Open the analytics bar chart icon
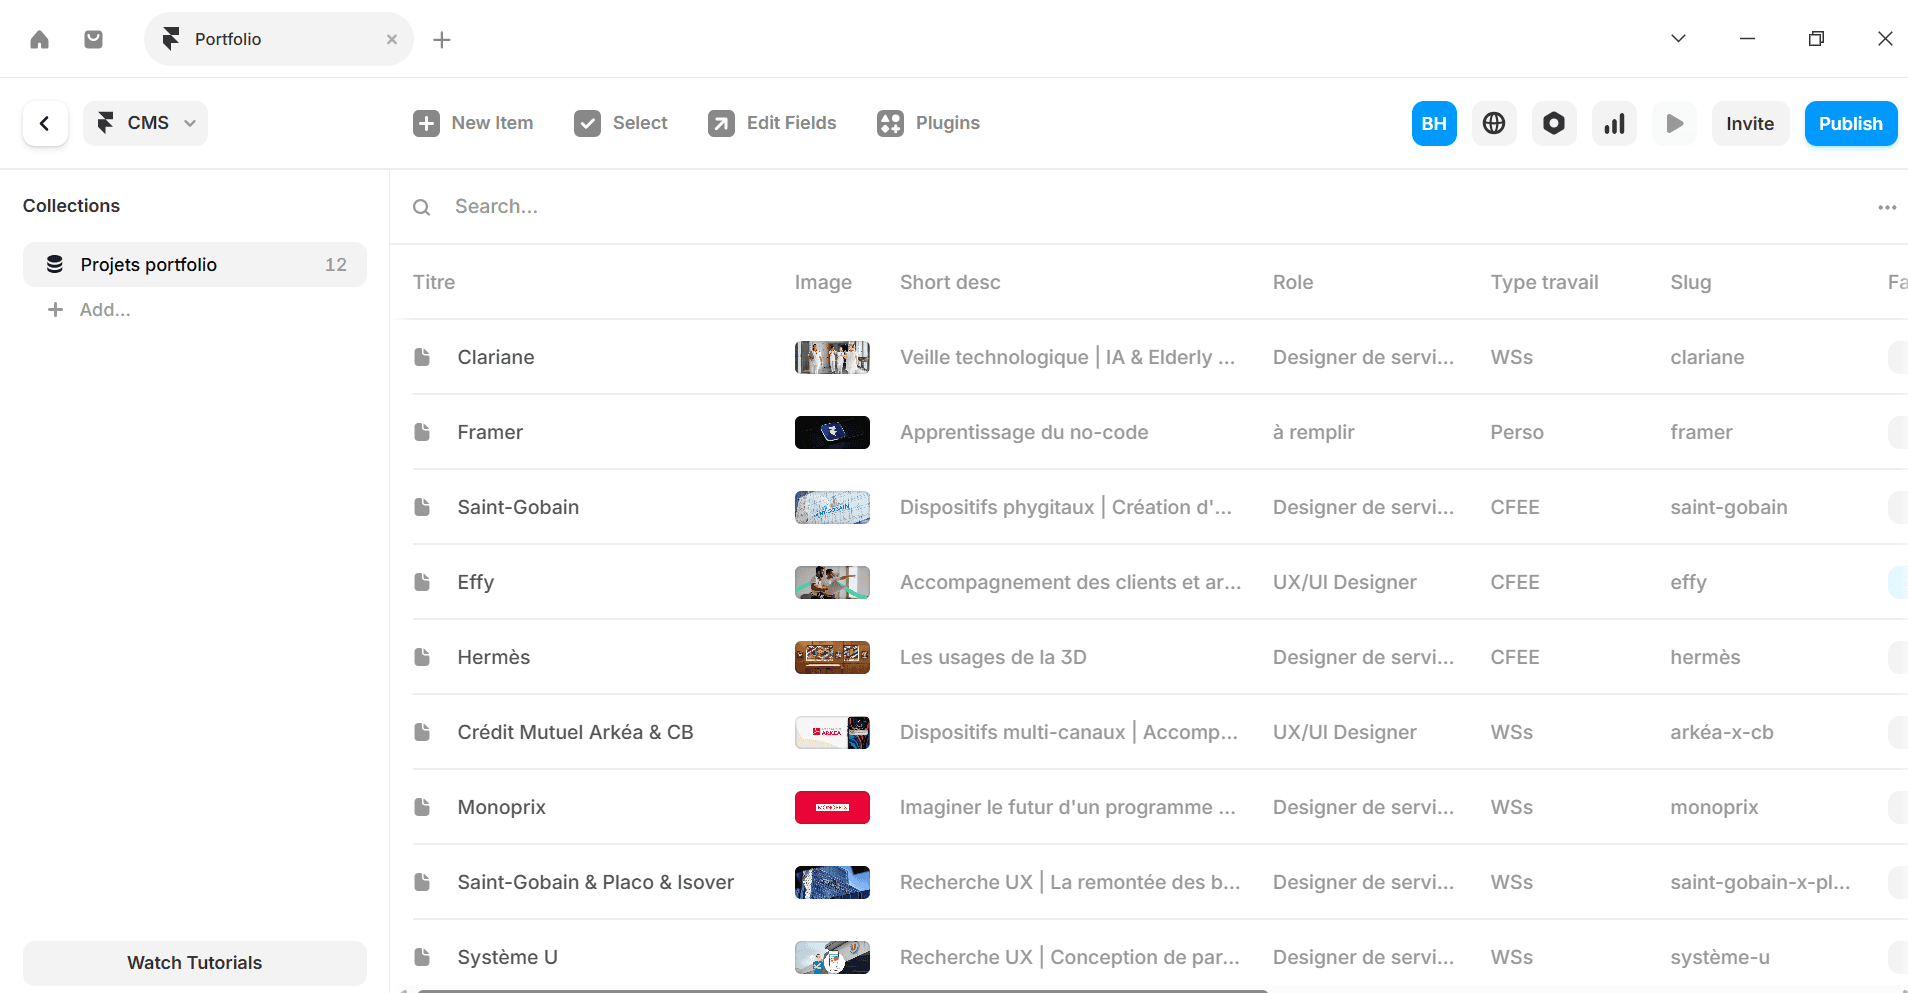Screen dimensions: 1908x993 click(1614, 123)
